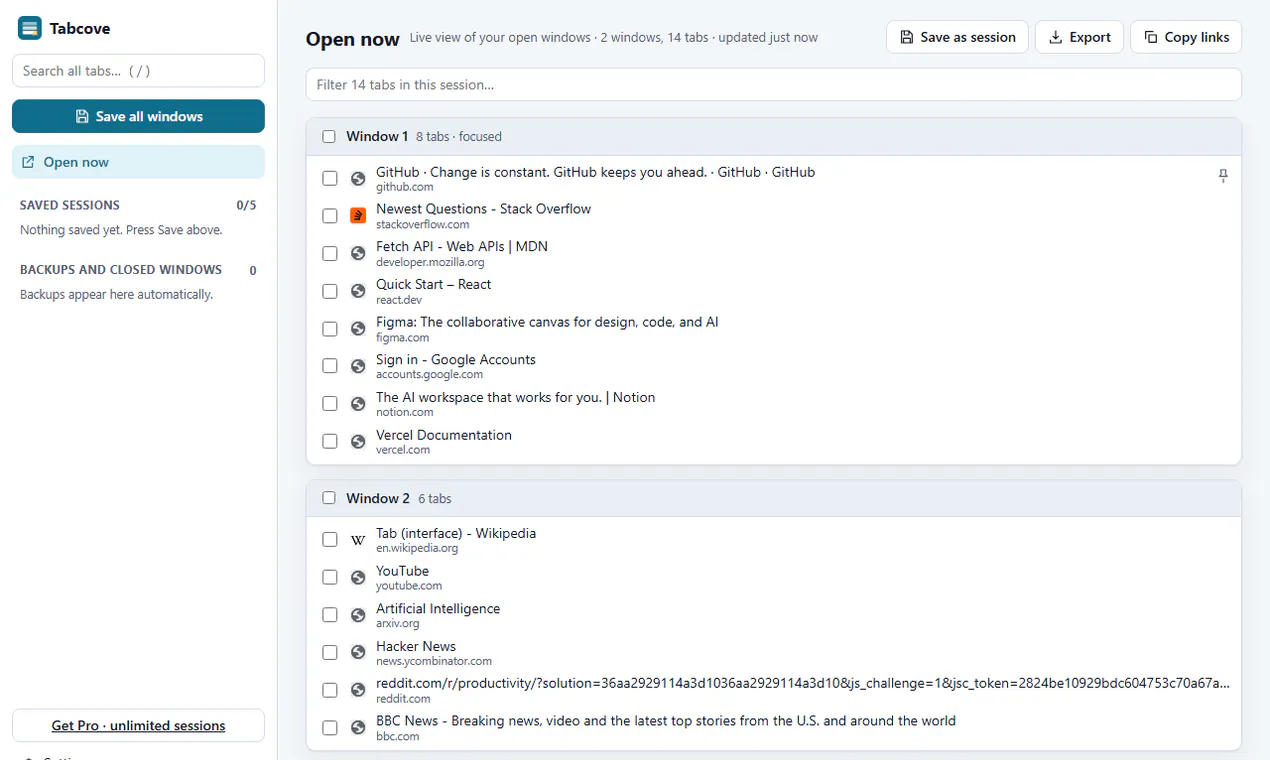Click the globe icon beside Sign in - Google Accounts
The height and width of the screenshot is (760, 1270).
[x=358, y=366]
